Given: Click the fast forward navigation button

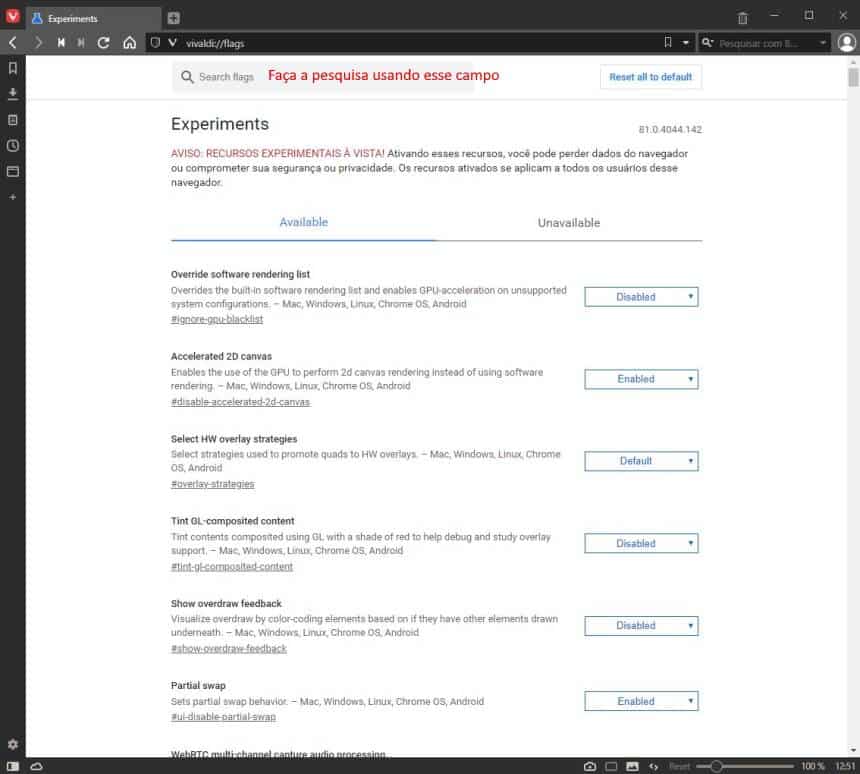Looking at the screenshot, I should click(x=81, y=42).
